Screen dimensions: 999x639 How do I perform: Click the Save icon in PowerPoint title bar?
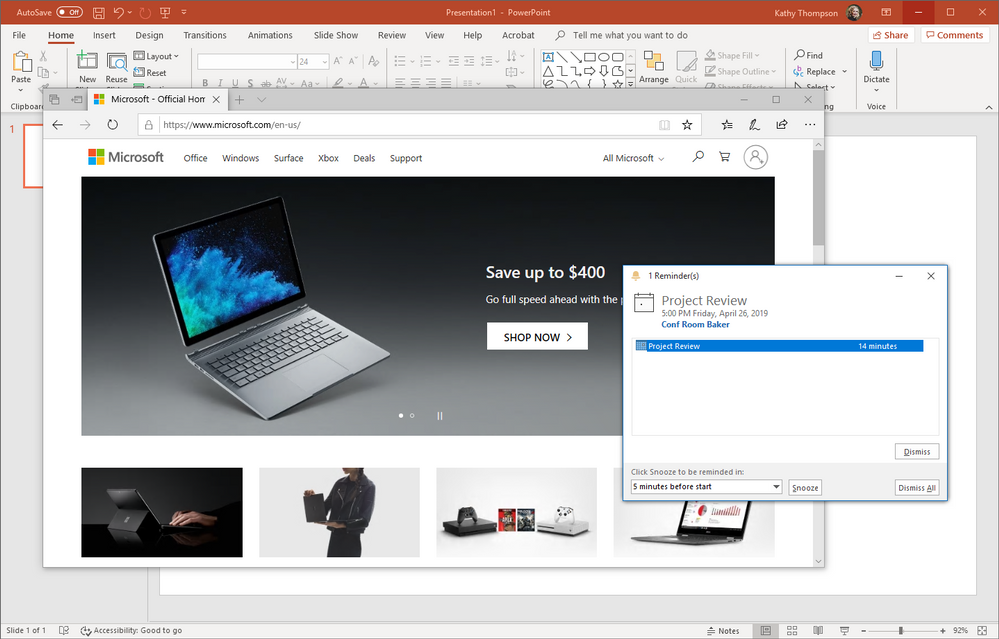tap(99, 12)
